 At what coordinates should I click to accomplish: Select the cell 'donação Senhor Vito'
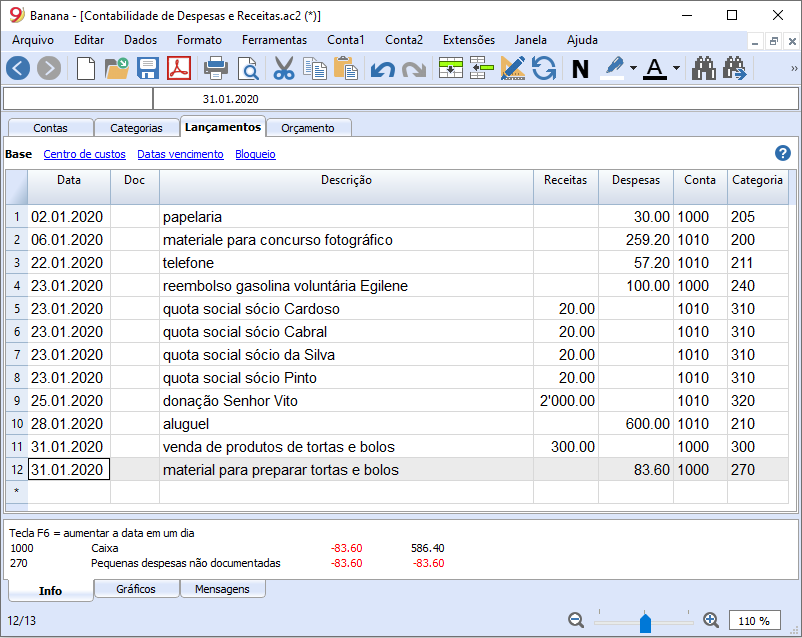point(346,401)
